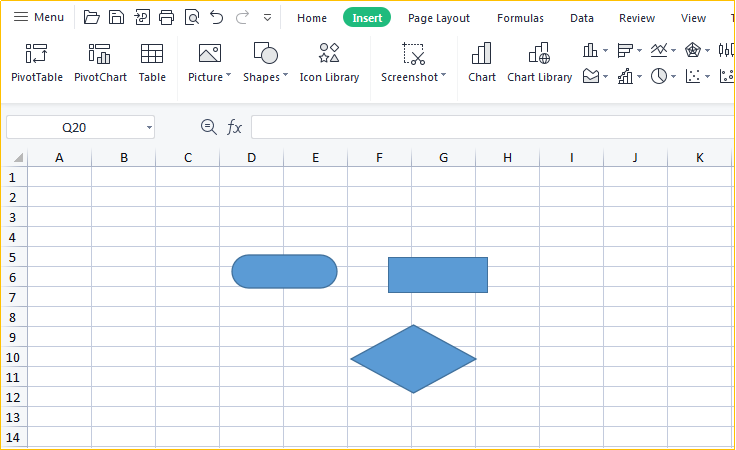Open the Menu button
The image size is (736, 450).
point(38,17)
